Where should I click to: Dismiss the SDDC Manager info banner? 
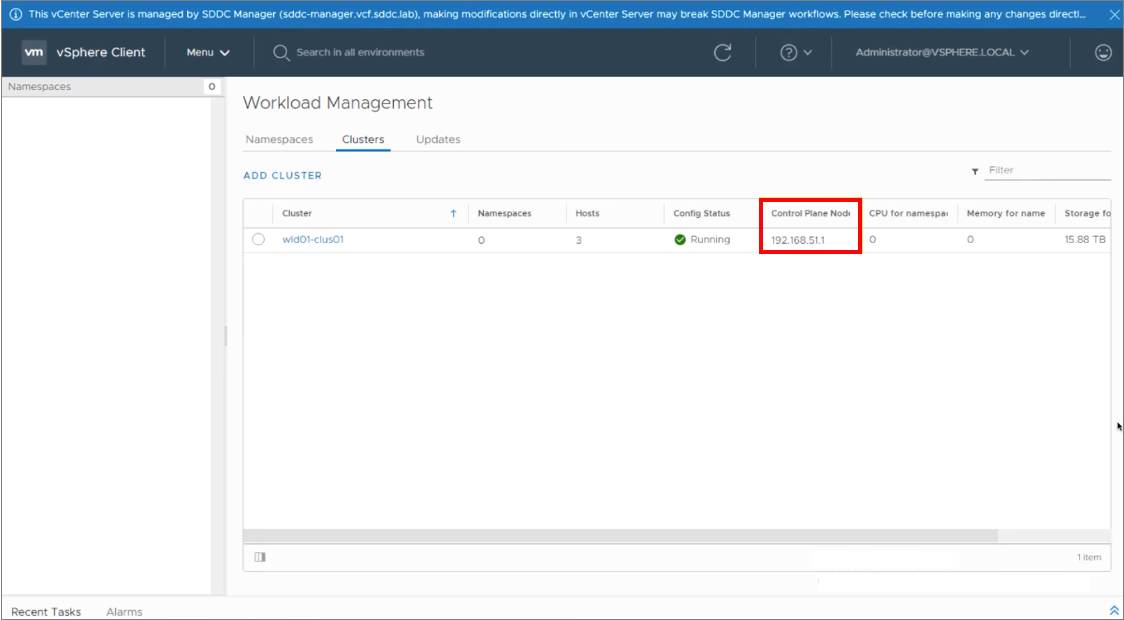[1114, 14]
